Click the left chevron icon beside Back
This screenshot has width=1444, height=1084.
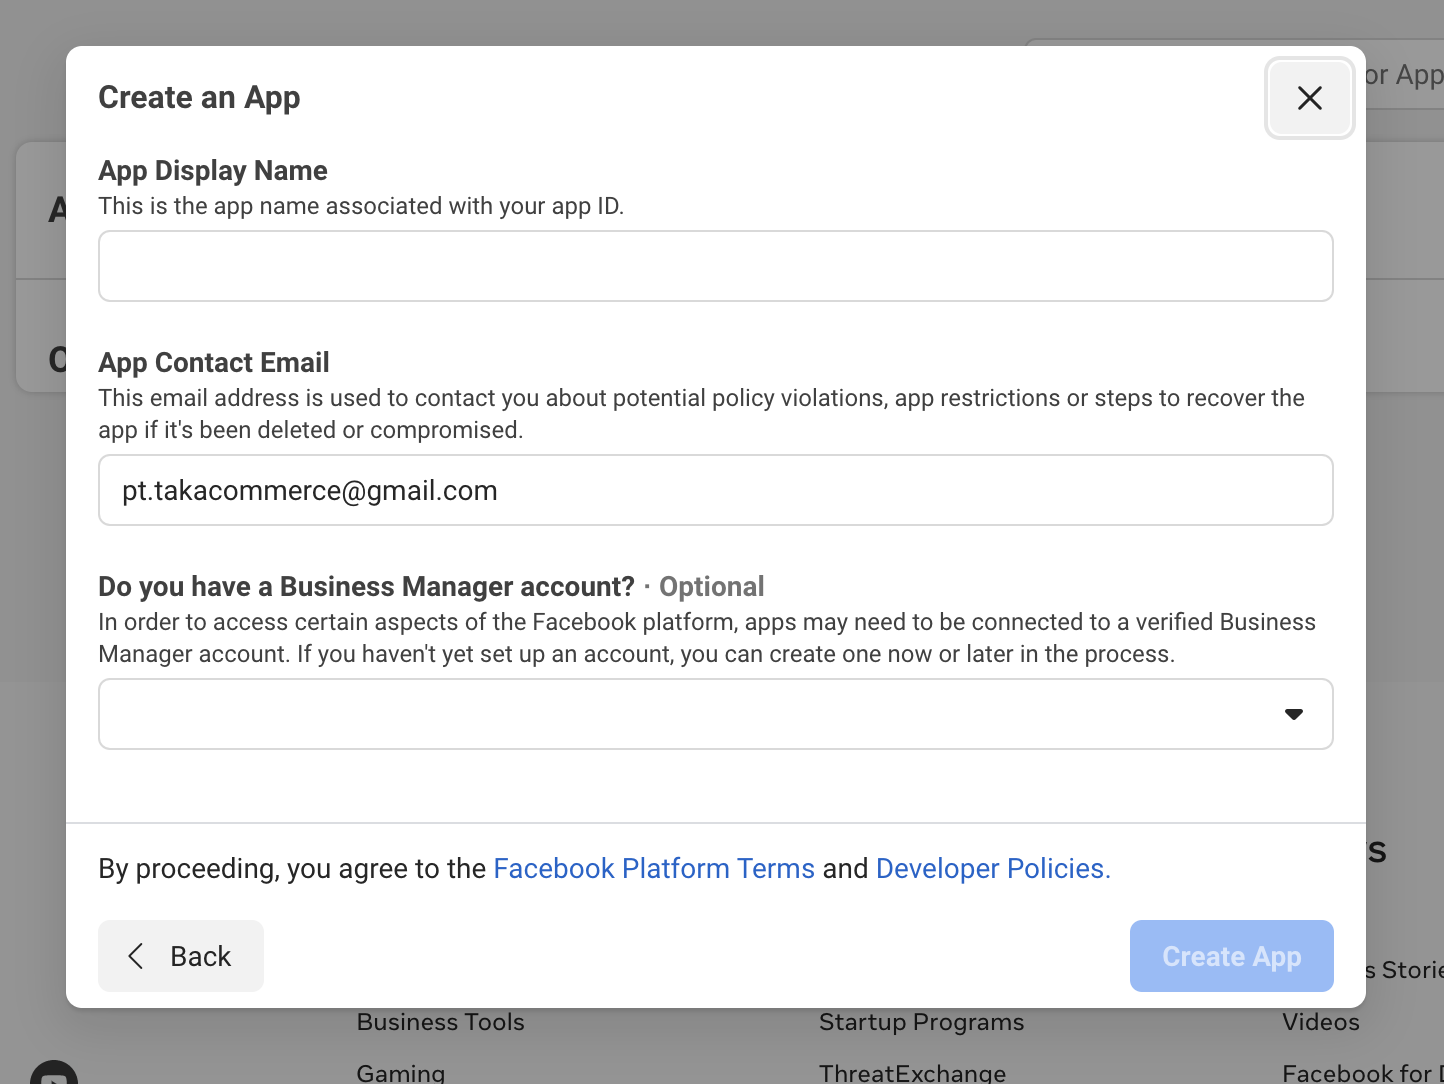[136, 956]
